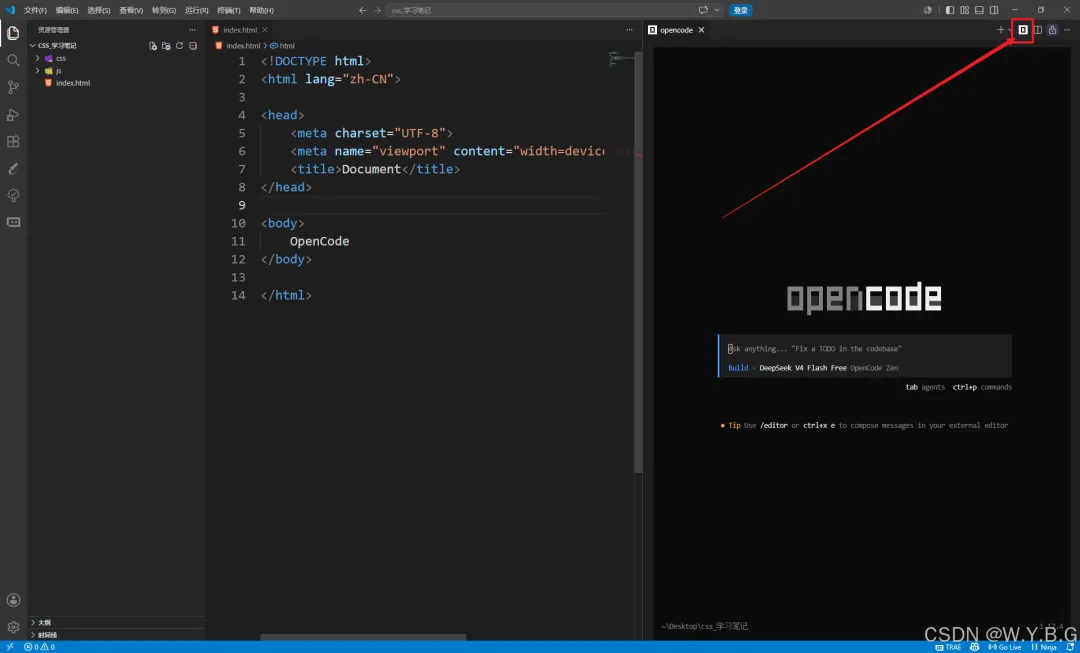Toggle the primary side bar visibility

(x=950, y=10)
